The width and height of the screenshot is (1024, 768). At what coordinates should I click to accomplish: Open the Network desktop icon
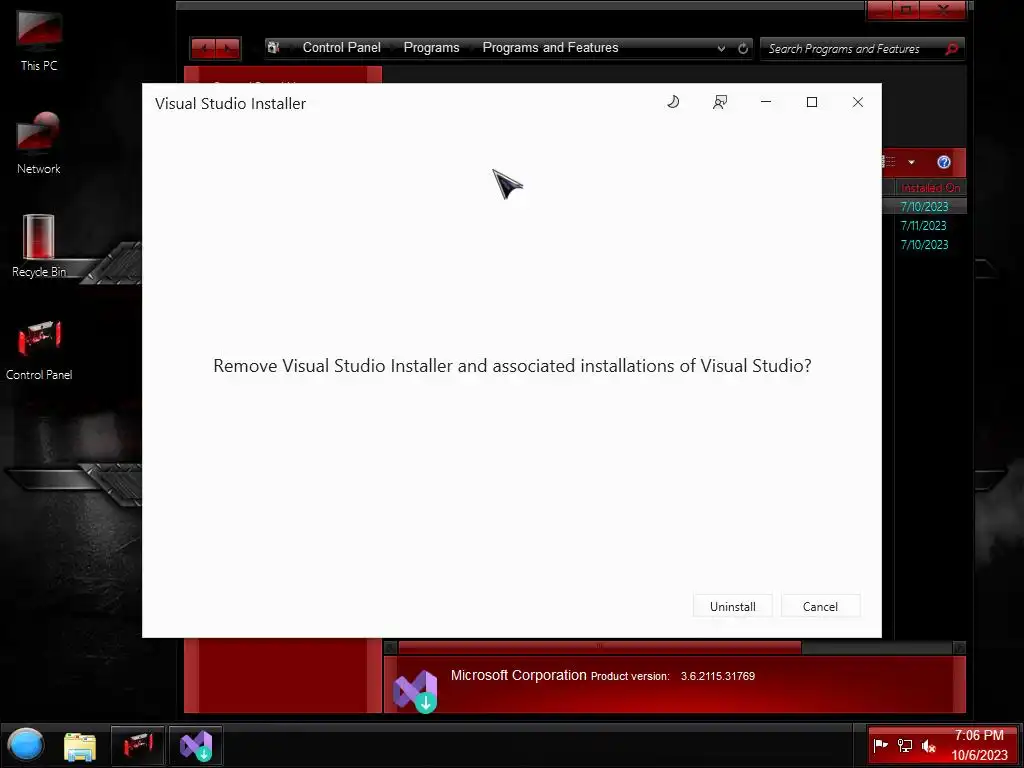pos(39,142)
